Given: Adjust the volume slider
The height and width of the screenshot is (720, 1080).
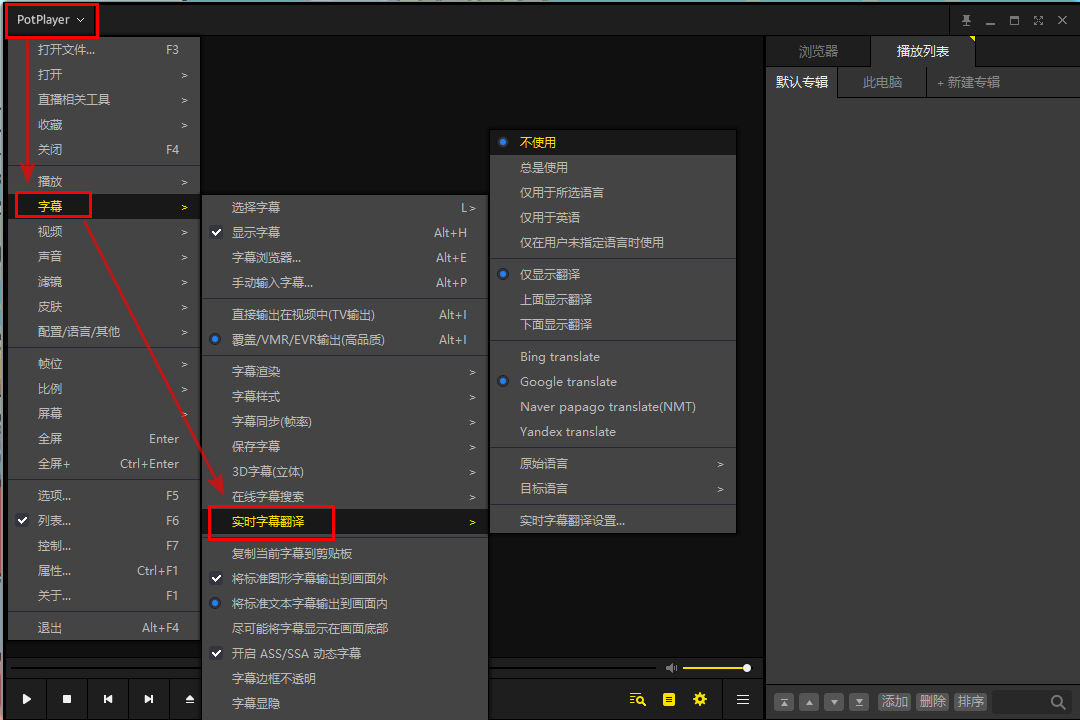Looking at the screenshot, I should [716, 668].
